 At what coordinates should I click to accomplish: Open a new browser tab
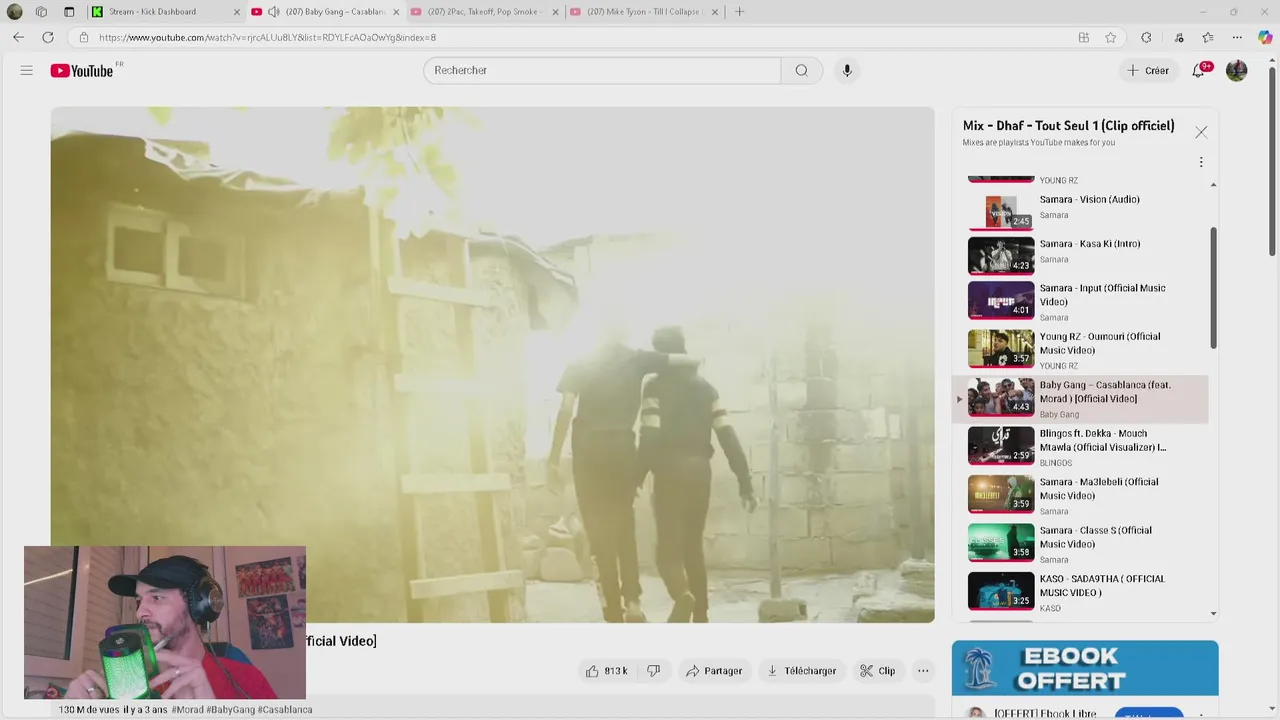pyautogui.click(x=739, y=12)
